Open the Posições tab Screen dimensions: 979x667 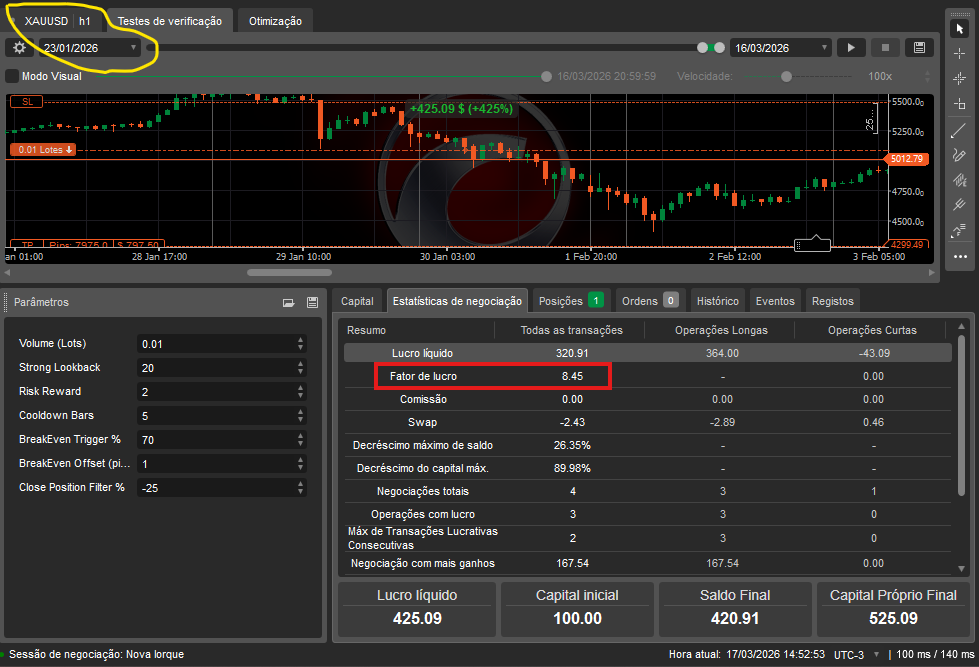click(570, 300)
